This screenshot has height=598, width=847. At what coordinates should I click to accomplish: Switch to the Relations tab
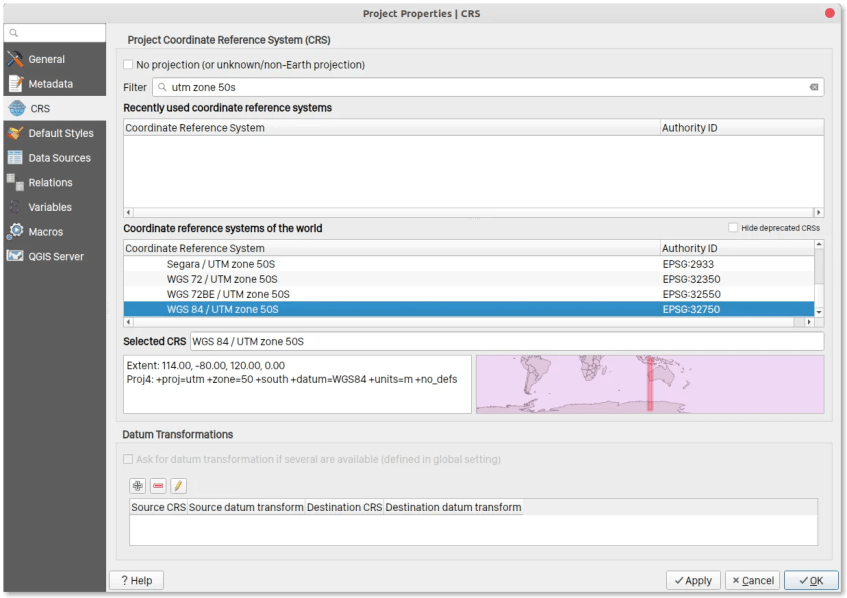point(55,183)
